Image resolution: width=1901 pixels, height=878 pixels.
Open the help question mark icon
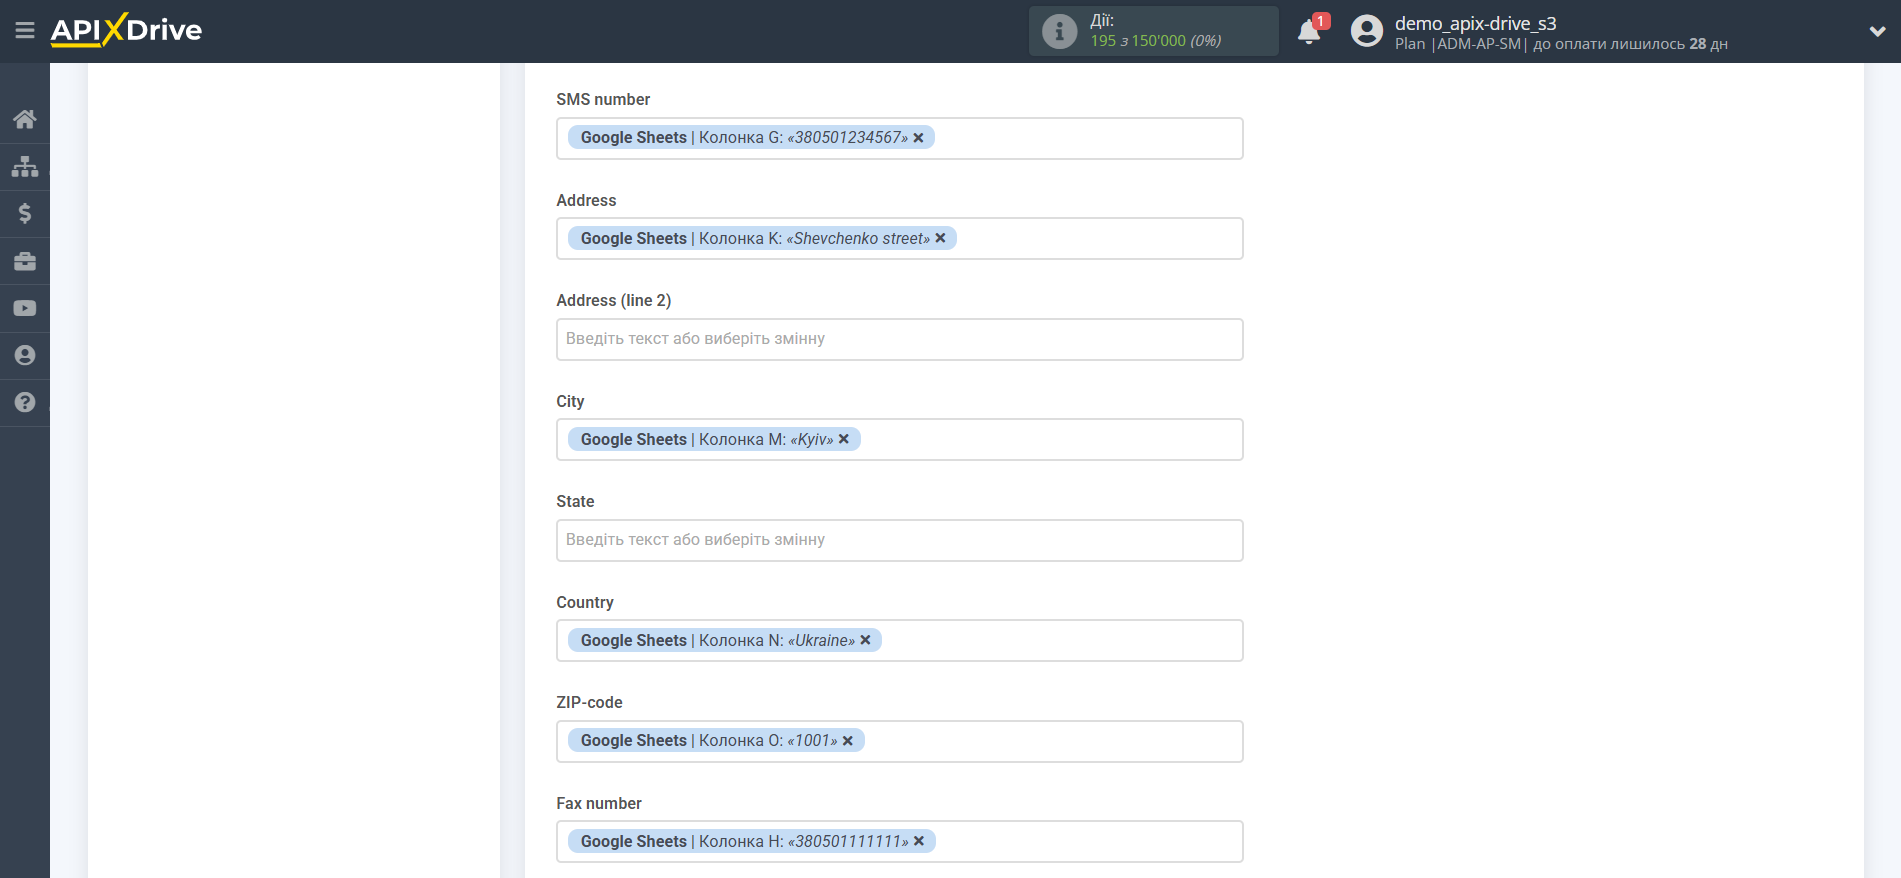(25, 402)
